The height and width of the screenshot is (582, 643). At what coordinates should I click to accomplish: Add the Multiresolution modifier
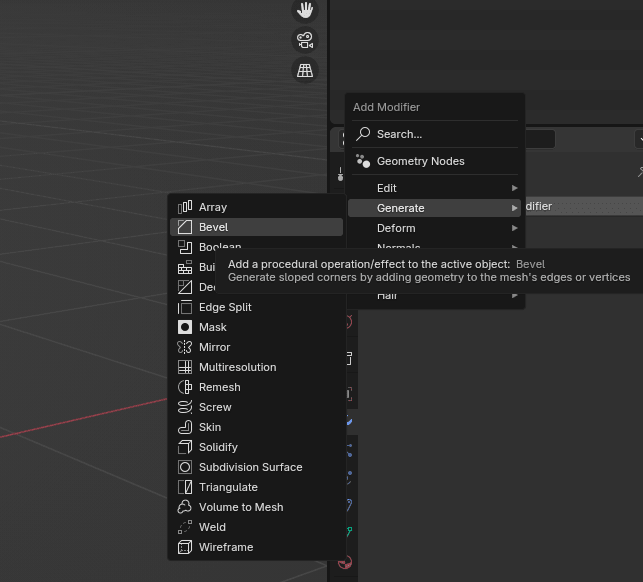[237, 367]
